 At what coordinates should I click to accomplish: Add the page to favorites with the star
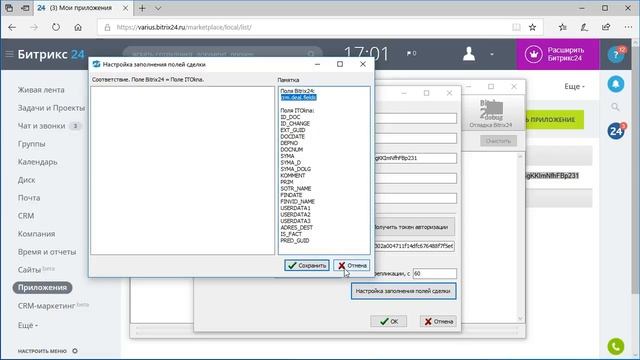(532, 27)
